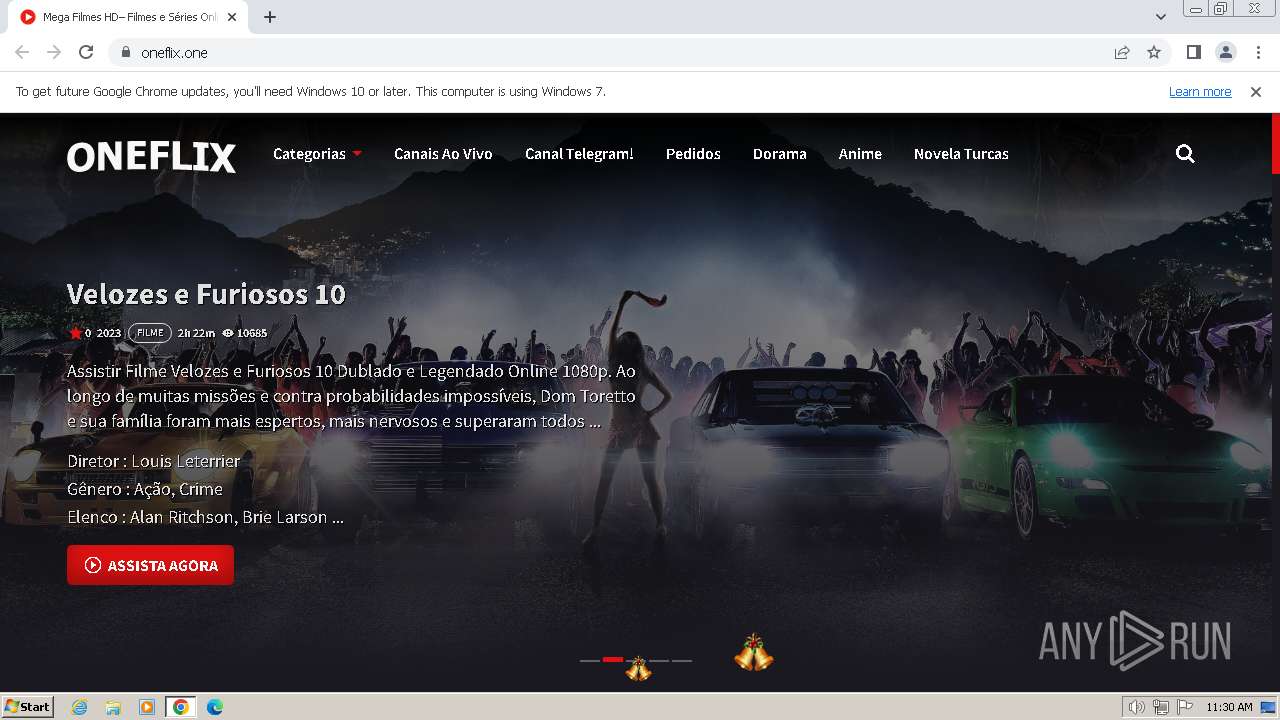This screenshot has height=720, width=1280.
Task: Open Canais Ao Vivo menu item
Action: coord(443,154)
